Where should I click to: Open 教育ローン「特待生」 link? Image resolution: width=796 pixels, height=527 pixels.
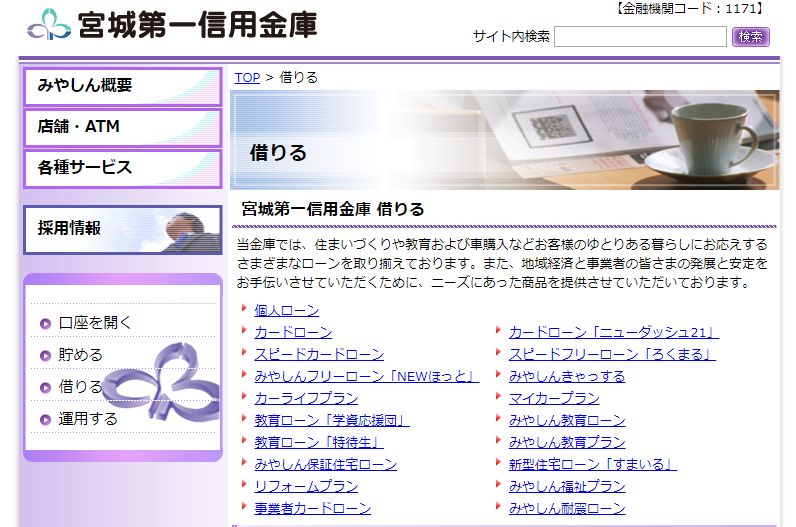pyautogui.click(x=319, y=442)
